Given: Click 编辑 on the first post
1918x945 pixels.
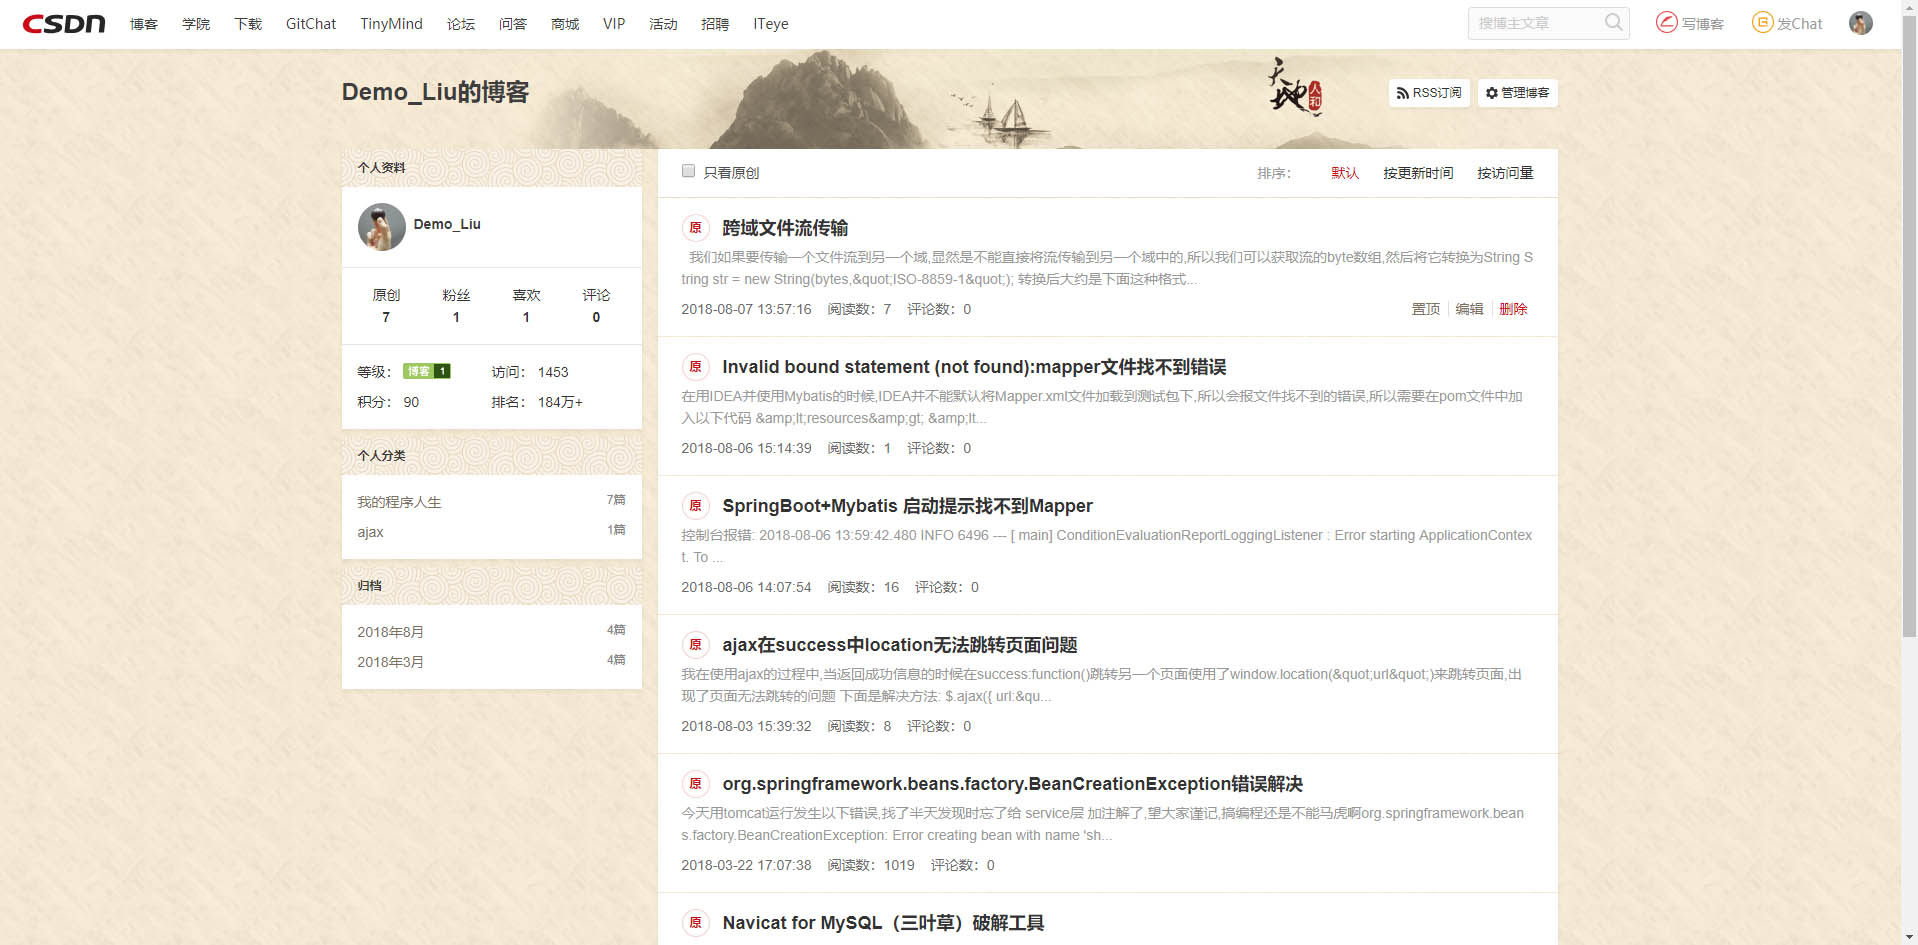Looking at the screenshot, I should [1469, 309].
